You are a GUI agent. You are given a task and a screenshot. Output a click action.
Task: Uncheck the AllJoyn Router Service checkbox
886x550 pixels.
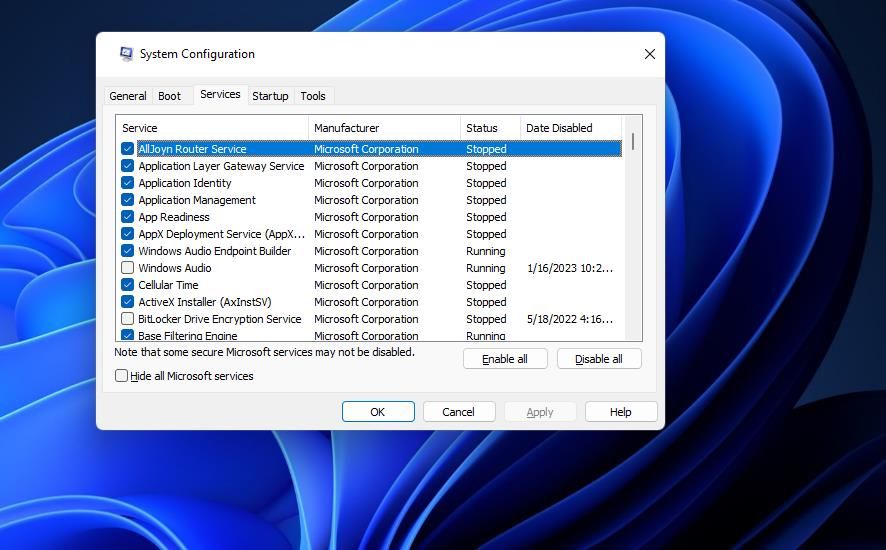(x=127, y=149)
